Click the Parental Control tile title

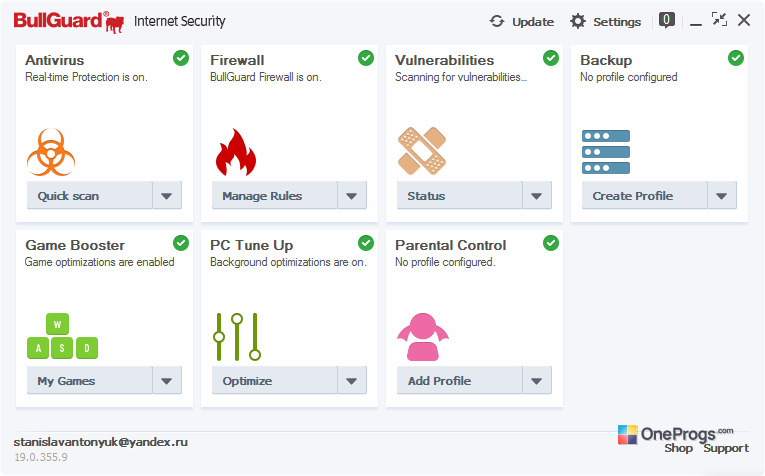coord(451,245)
